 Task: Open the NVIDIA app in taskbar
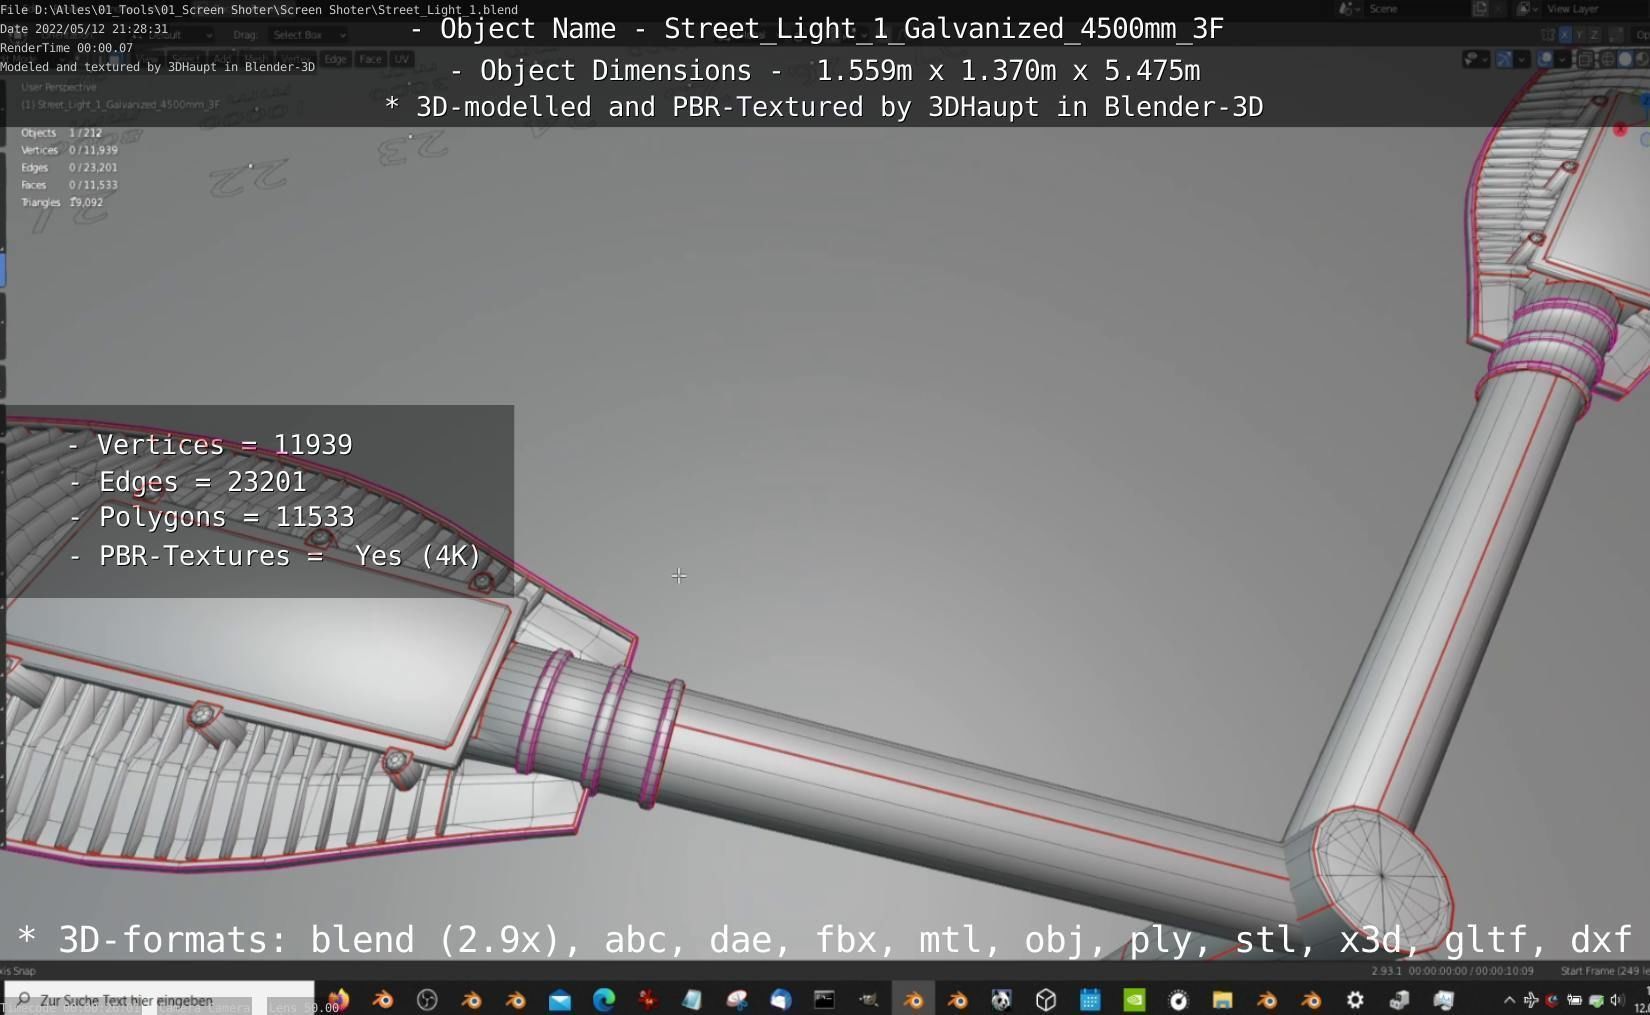pos(1134,999)
